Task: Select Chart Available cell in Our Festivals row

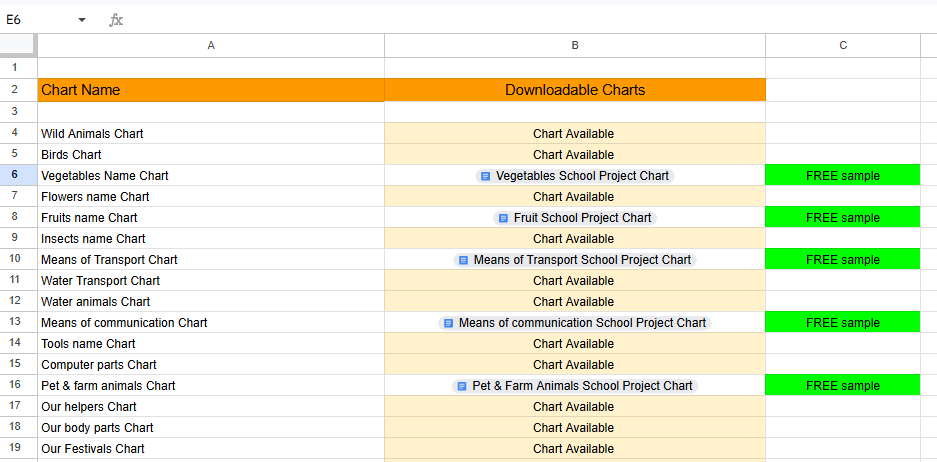Action: (x=575, y=448)
